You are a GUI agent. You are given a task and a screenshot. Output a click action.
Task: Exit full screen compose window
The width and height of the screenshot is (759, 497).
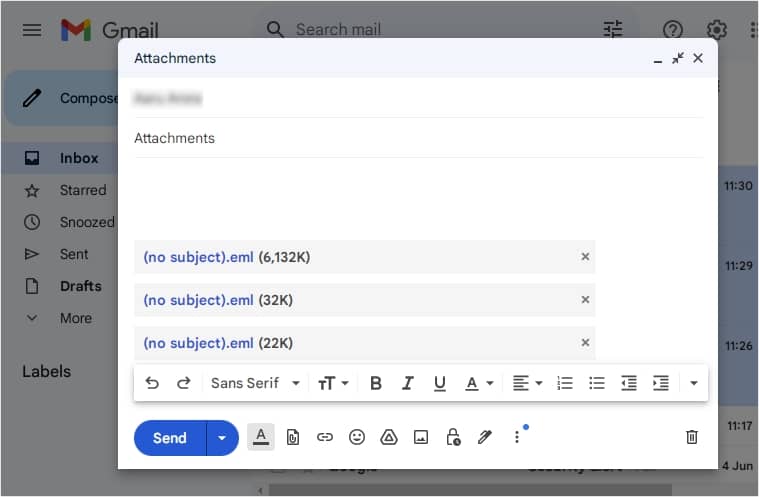click(x=678, y=59)
